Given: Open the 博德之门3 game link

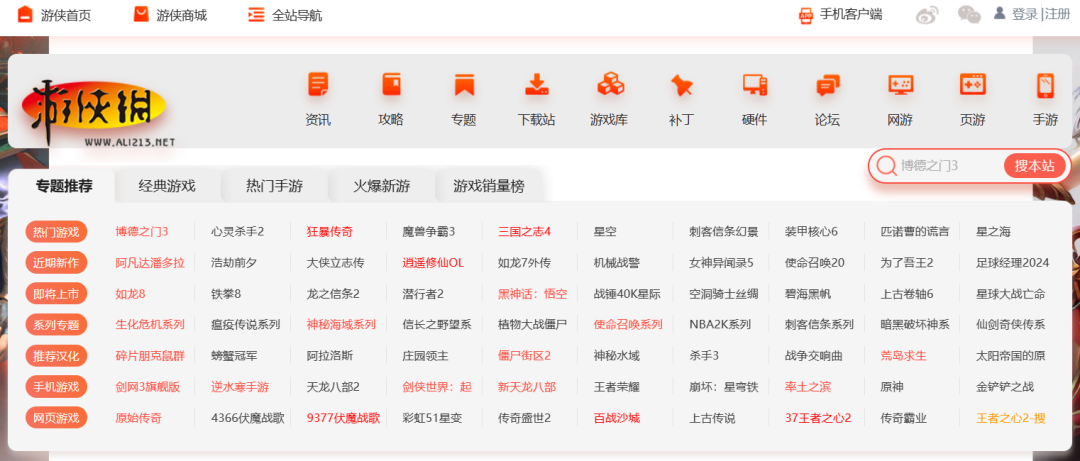Looking at the screenshot, I should pos(142,232).
